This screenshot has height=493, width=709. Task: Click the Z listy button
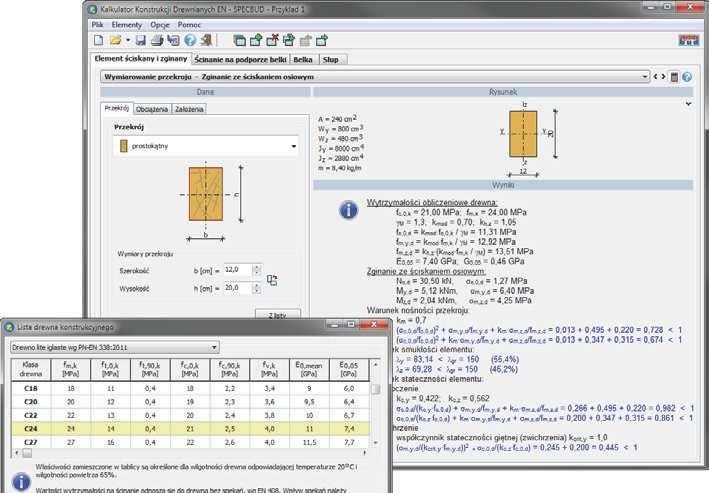(278, 315)
